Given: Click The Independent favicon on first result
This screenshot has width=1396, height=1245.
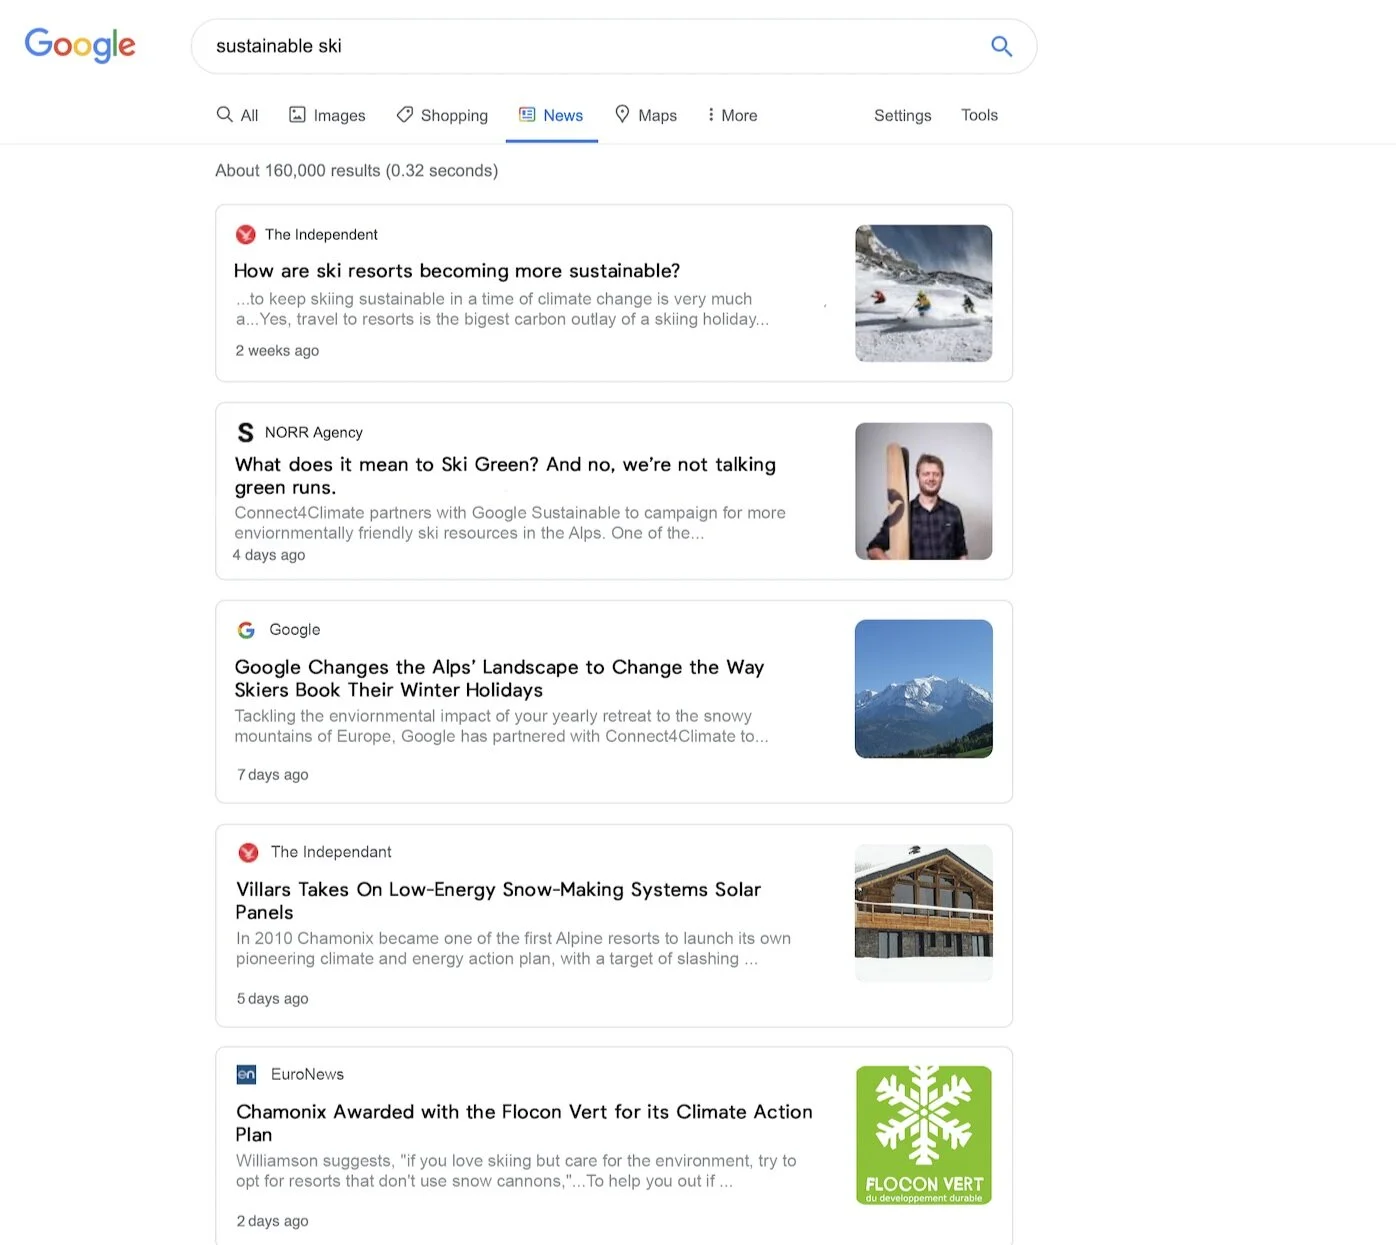Looking at the screenshot, I should [246, 235].
